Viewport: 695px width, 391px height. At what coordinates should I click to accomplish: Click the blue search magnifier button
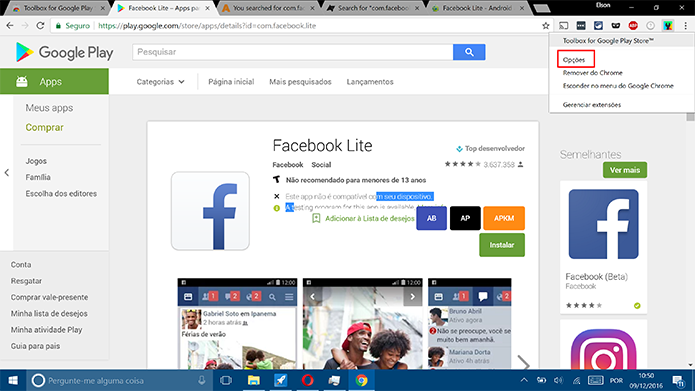click(469, 52)
